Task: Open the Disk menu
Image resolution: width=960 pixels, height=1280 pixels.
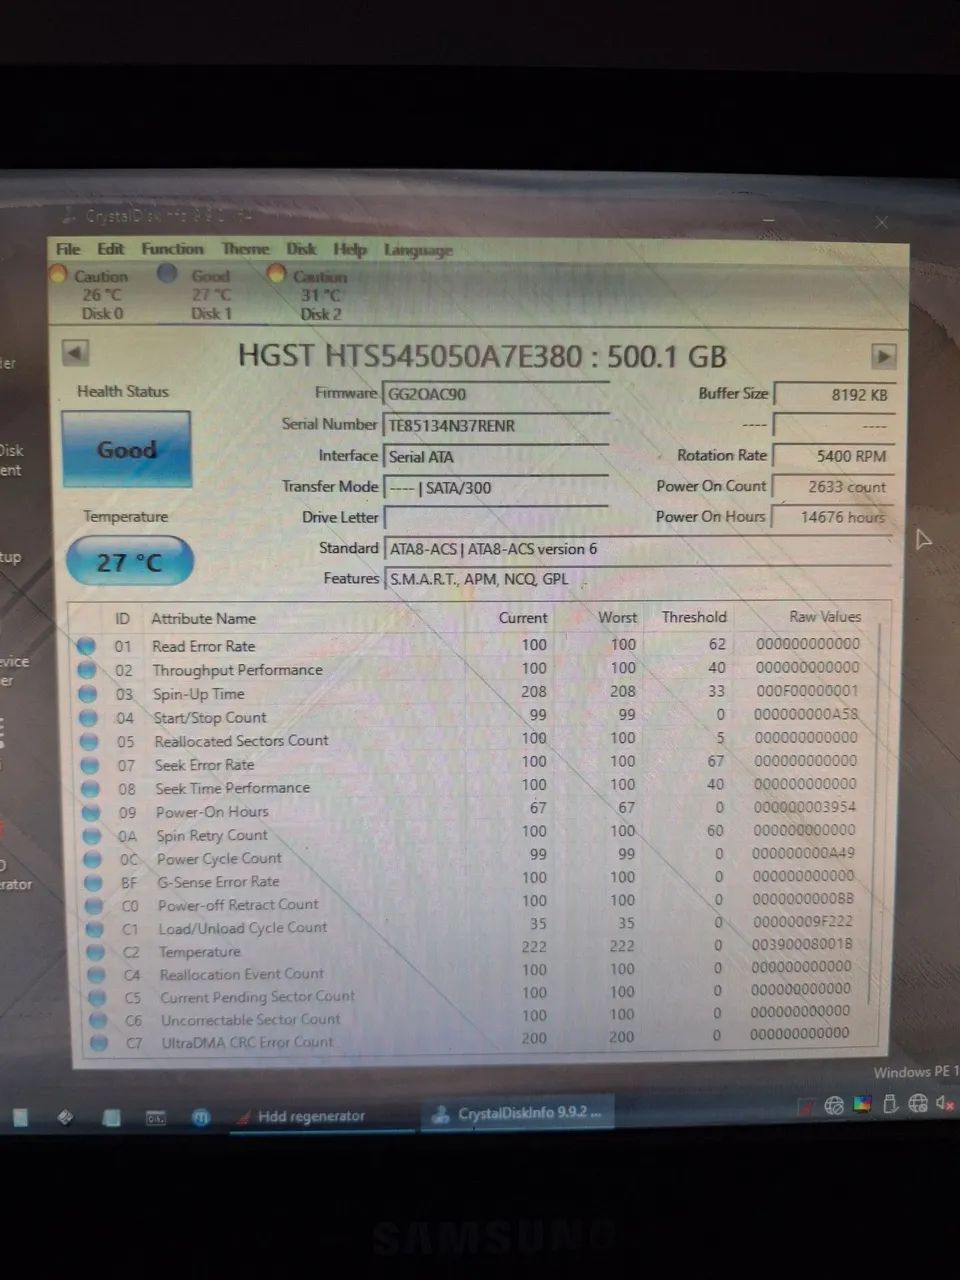Action: pos(301,249)
